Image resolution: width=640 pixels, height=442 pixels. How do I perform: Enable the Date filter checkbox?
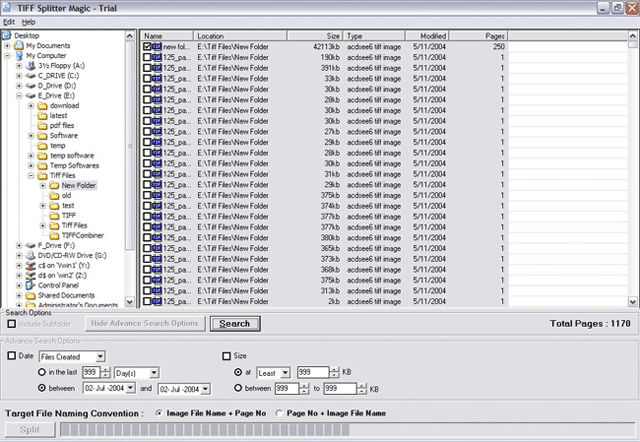[x=11, y=356]
